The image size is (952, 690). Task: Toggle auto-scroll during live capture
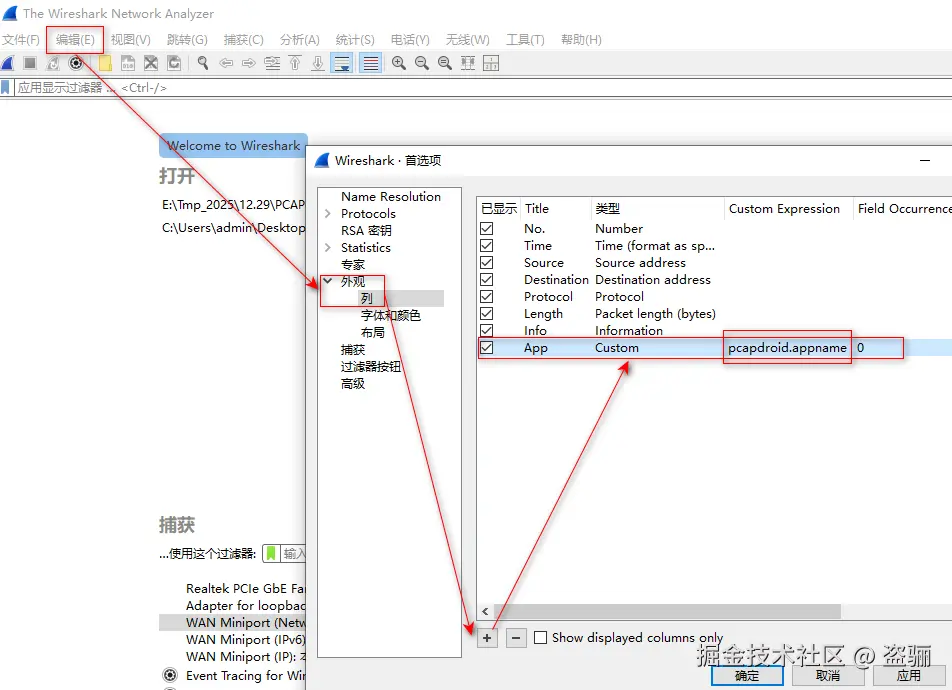[x=342, y=63]
